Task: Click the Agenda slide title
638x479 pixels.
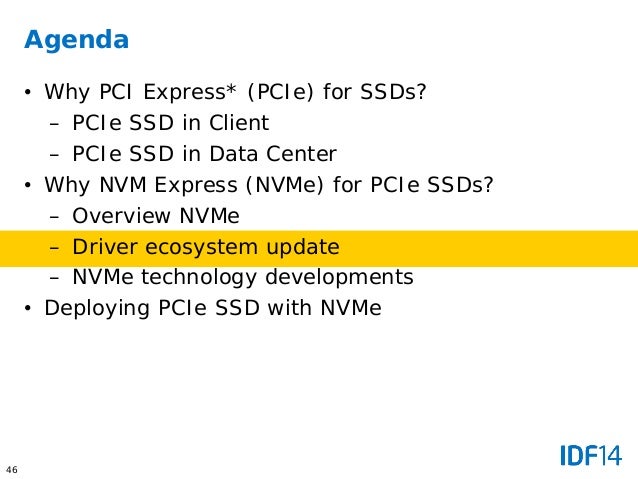Action: click(x=76, y=40)
